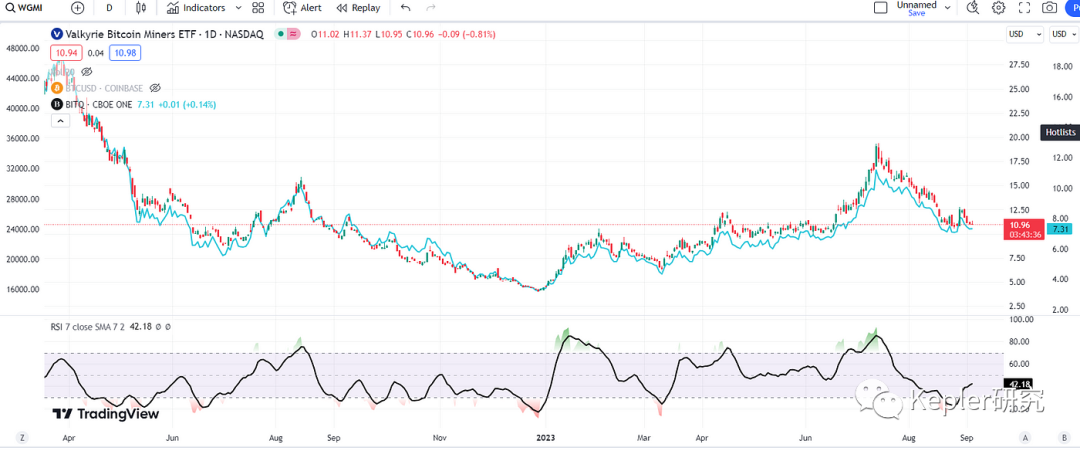Screen dimensions: 1080x451
Task: Open chart settings gear icon
Action: (x=998, y=8)
